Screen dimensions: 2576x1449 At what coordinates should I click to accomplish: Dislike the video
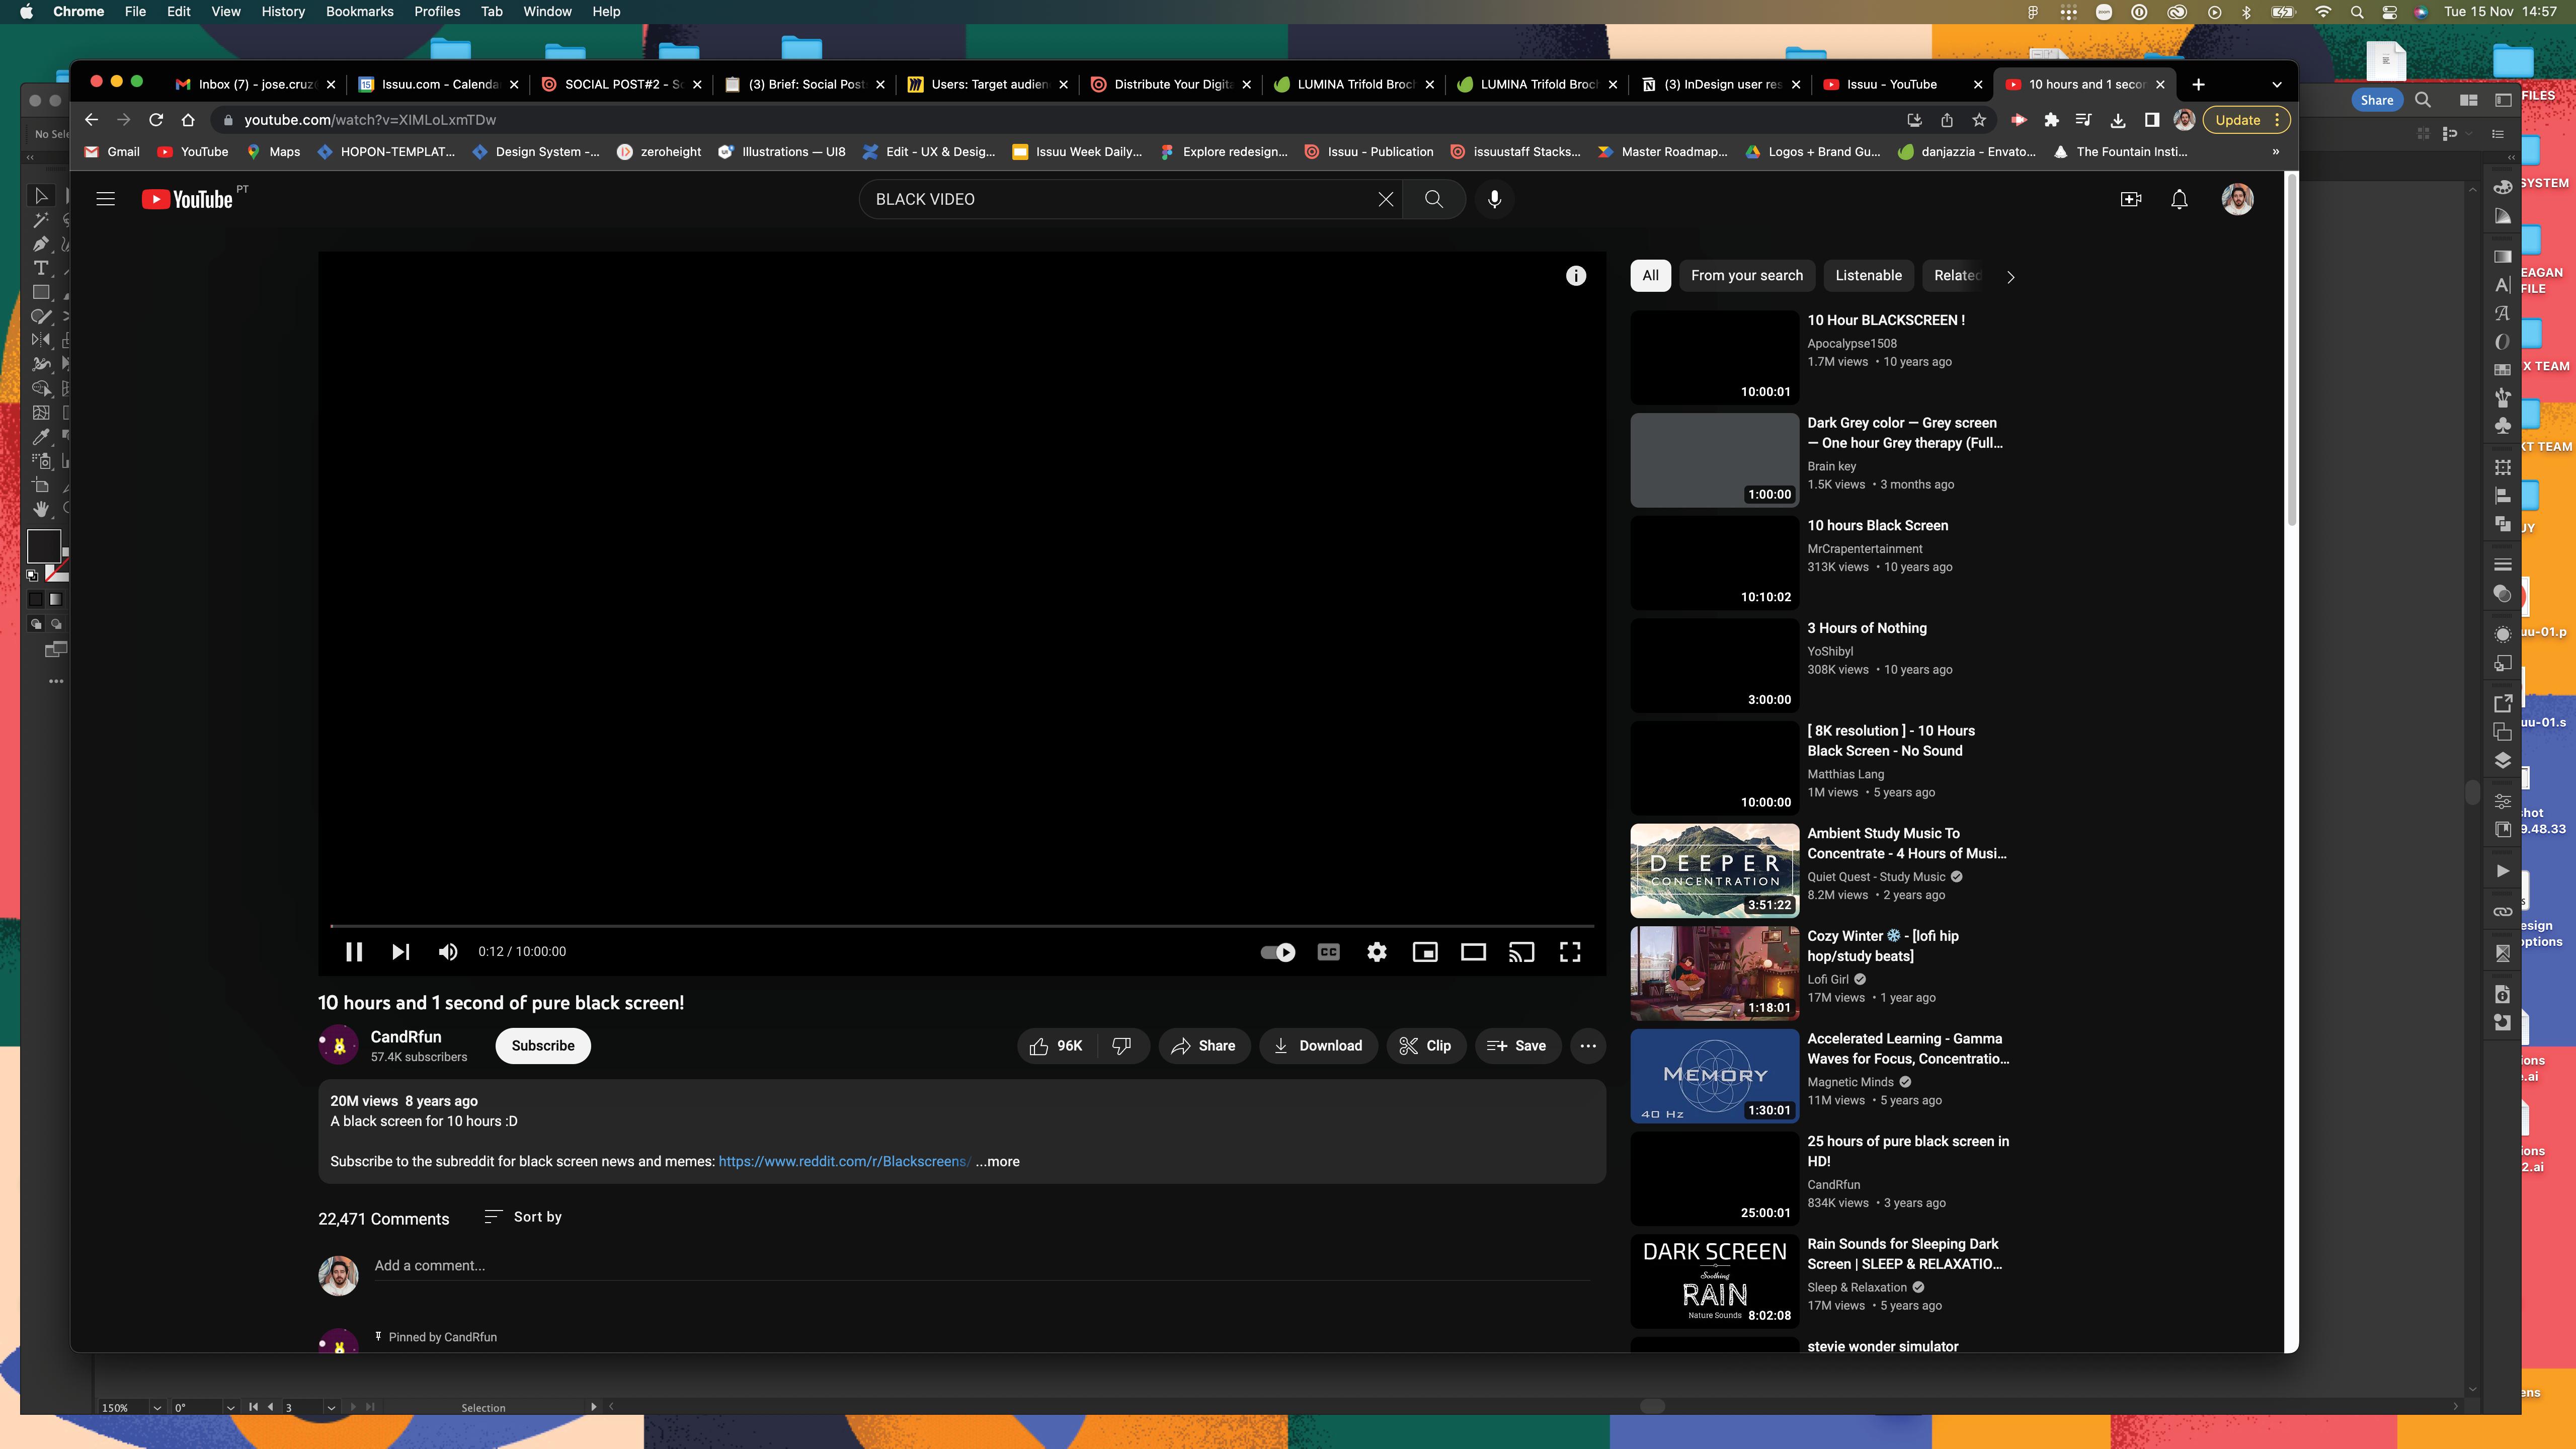pos(1122,1045)
